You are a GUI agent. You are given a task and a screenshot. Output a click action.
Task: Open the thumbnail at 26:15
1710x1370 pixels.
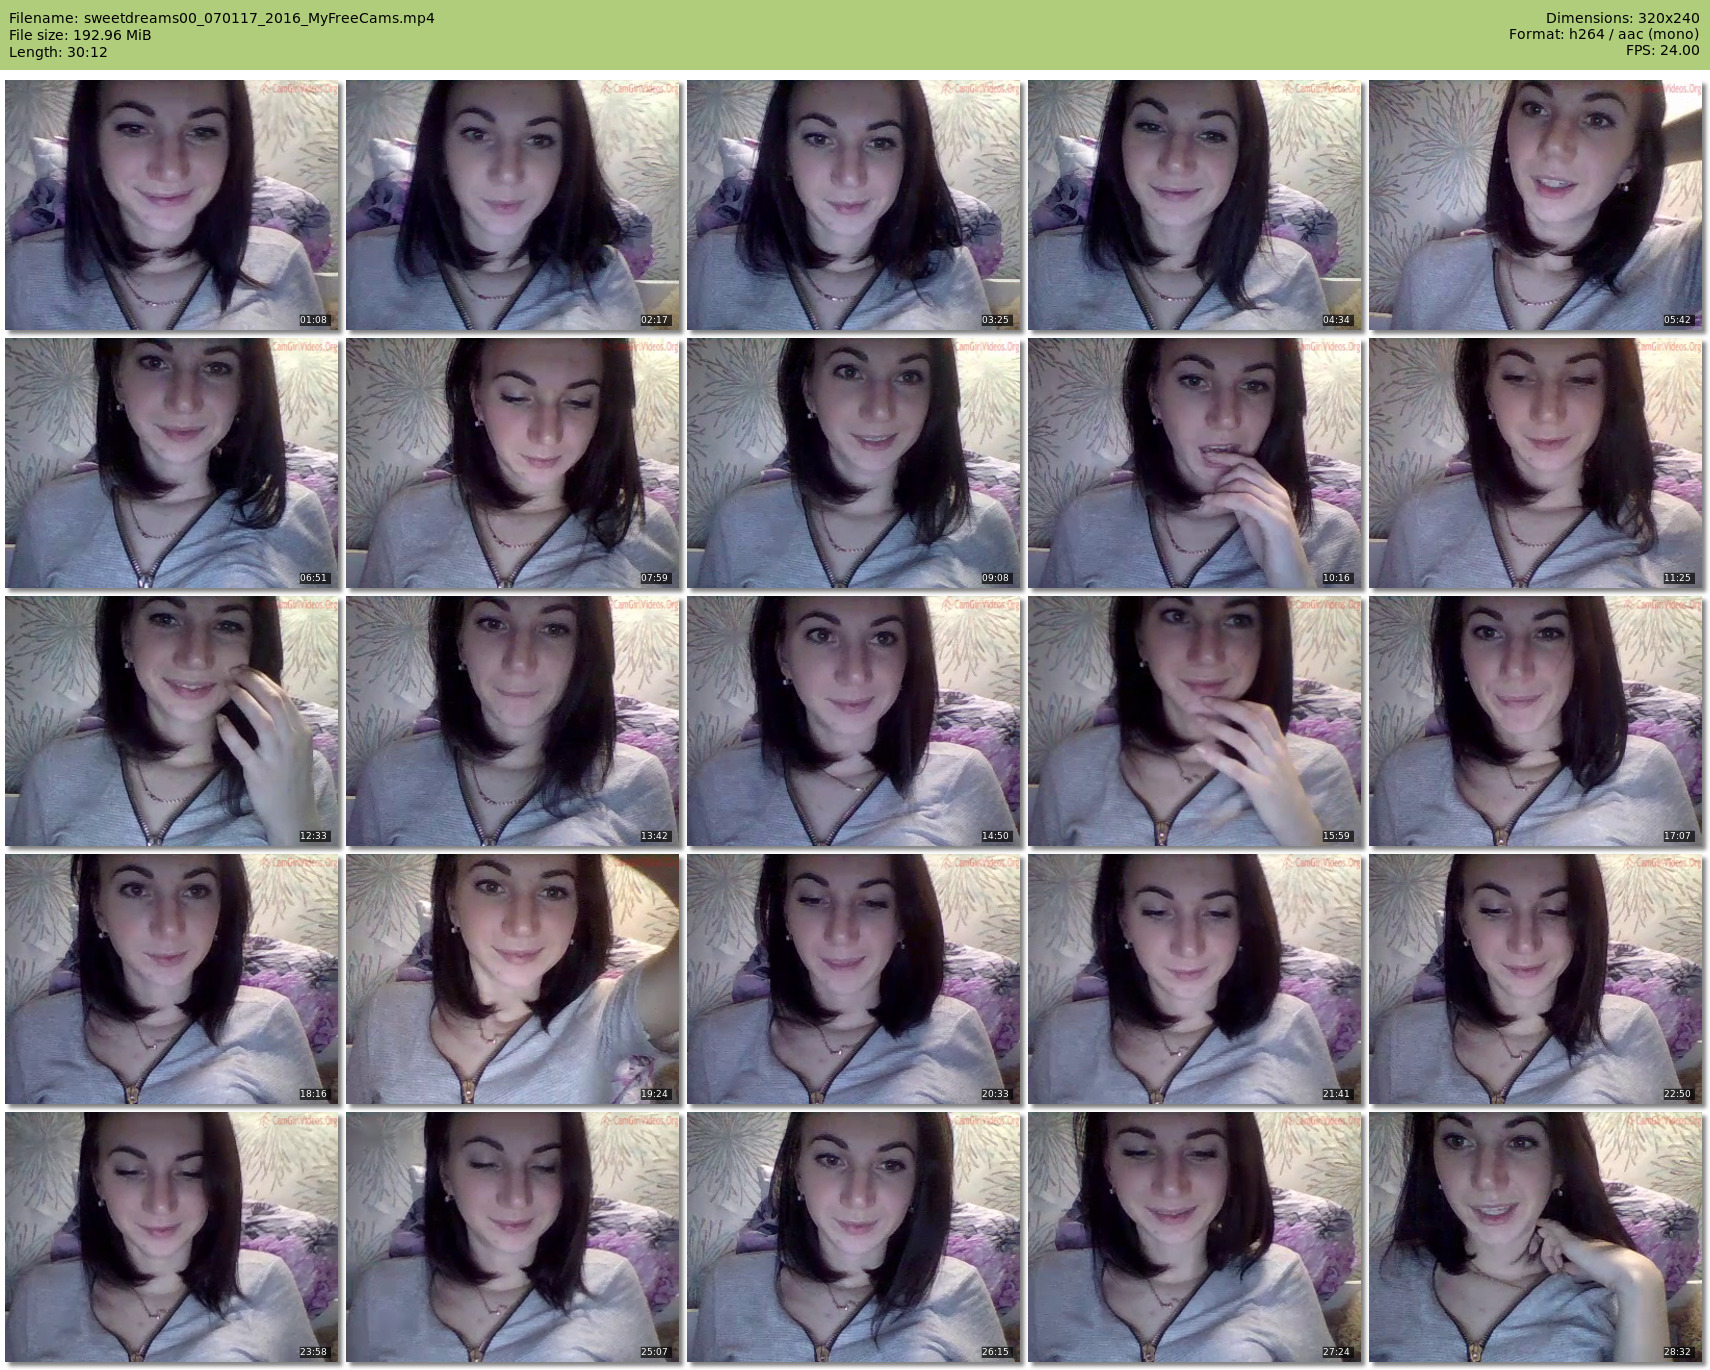pos(854,1237)
